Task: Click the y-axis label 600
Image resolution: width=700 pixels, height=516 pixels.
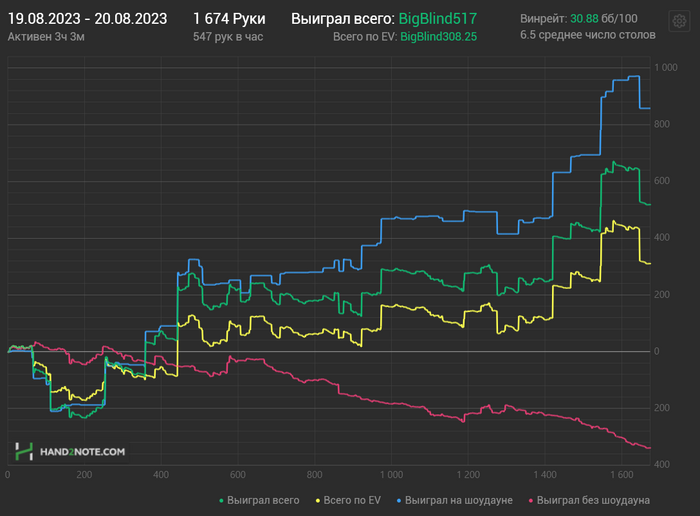Action: (x=662, y=181)
